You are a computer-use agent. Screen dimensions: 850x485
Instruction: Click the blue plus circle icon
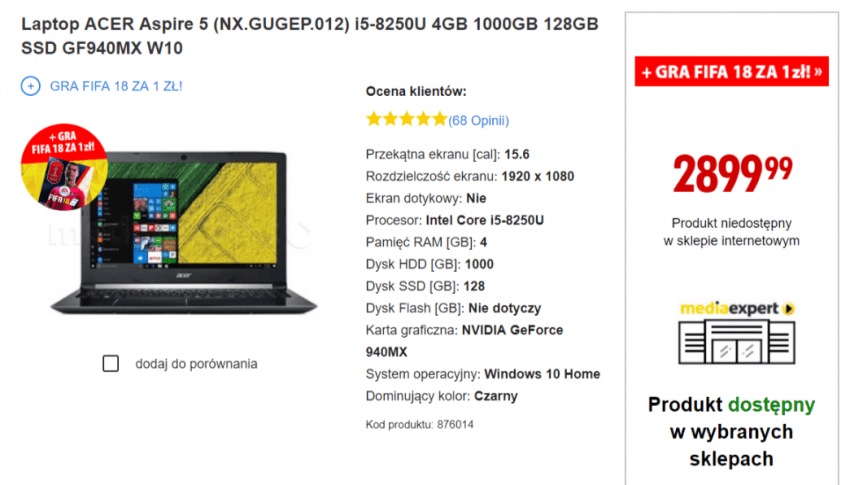(x=30, y=86)
